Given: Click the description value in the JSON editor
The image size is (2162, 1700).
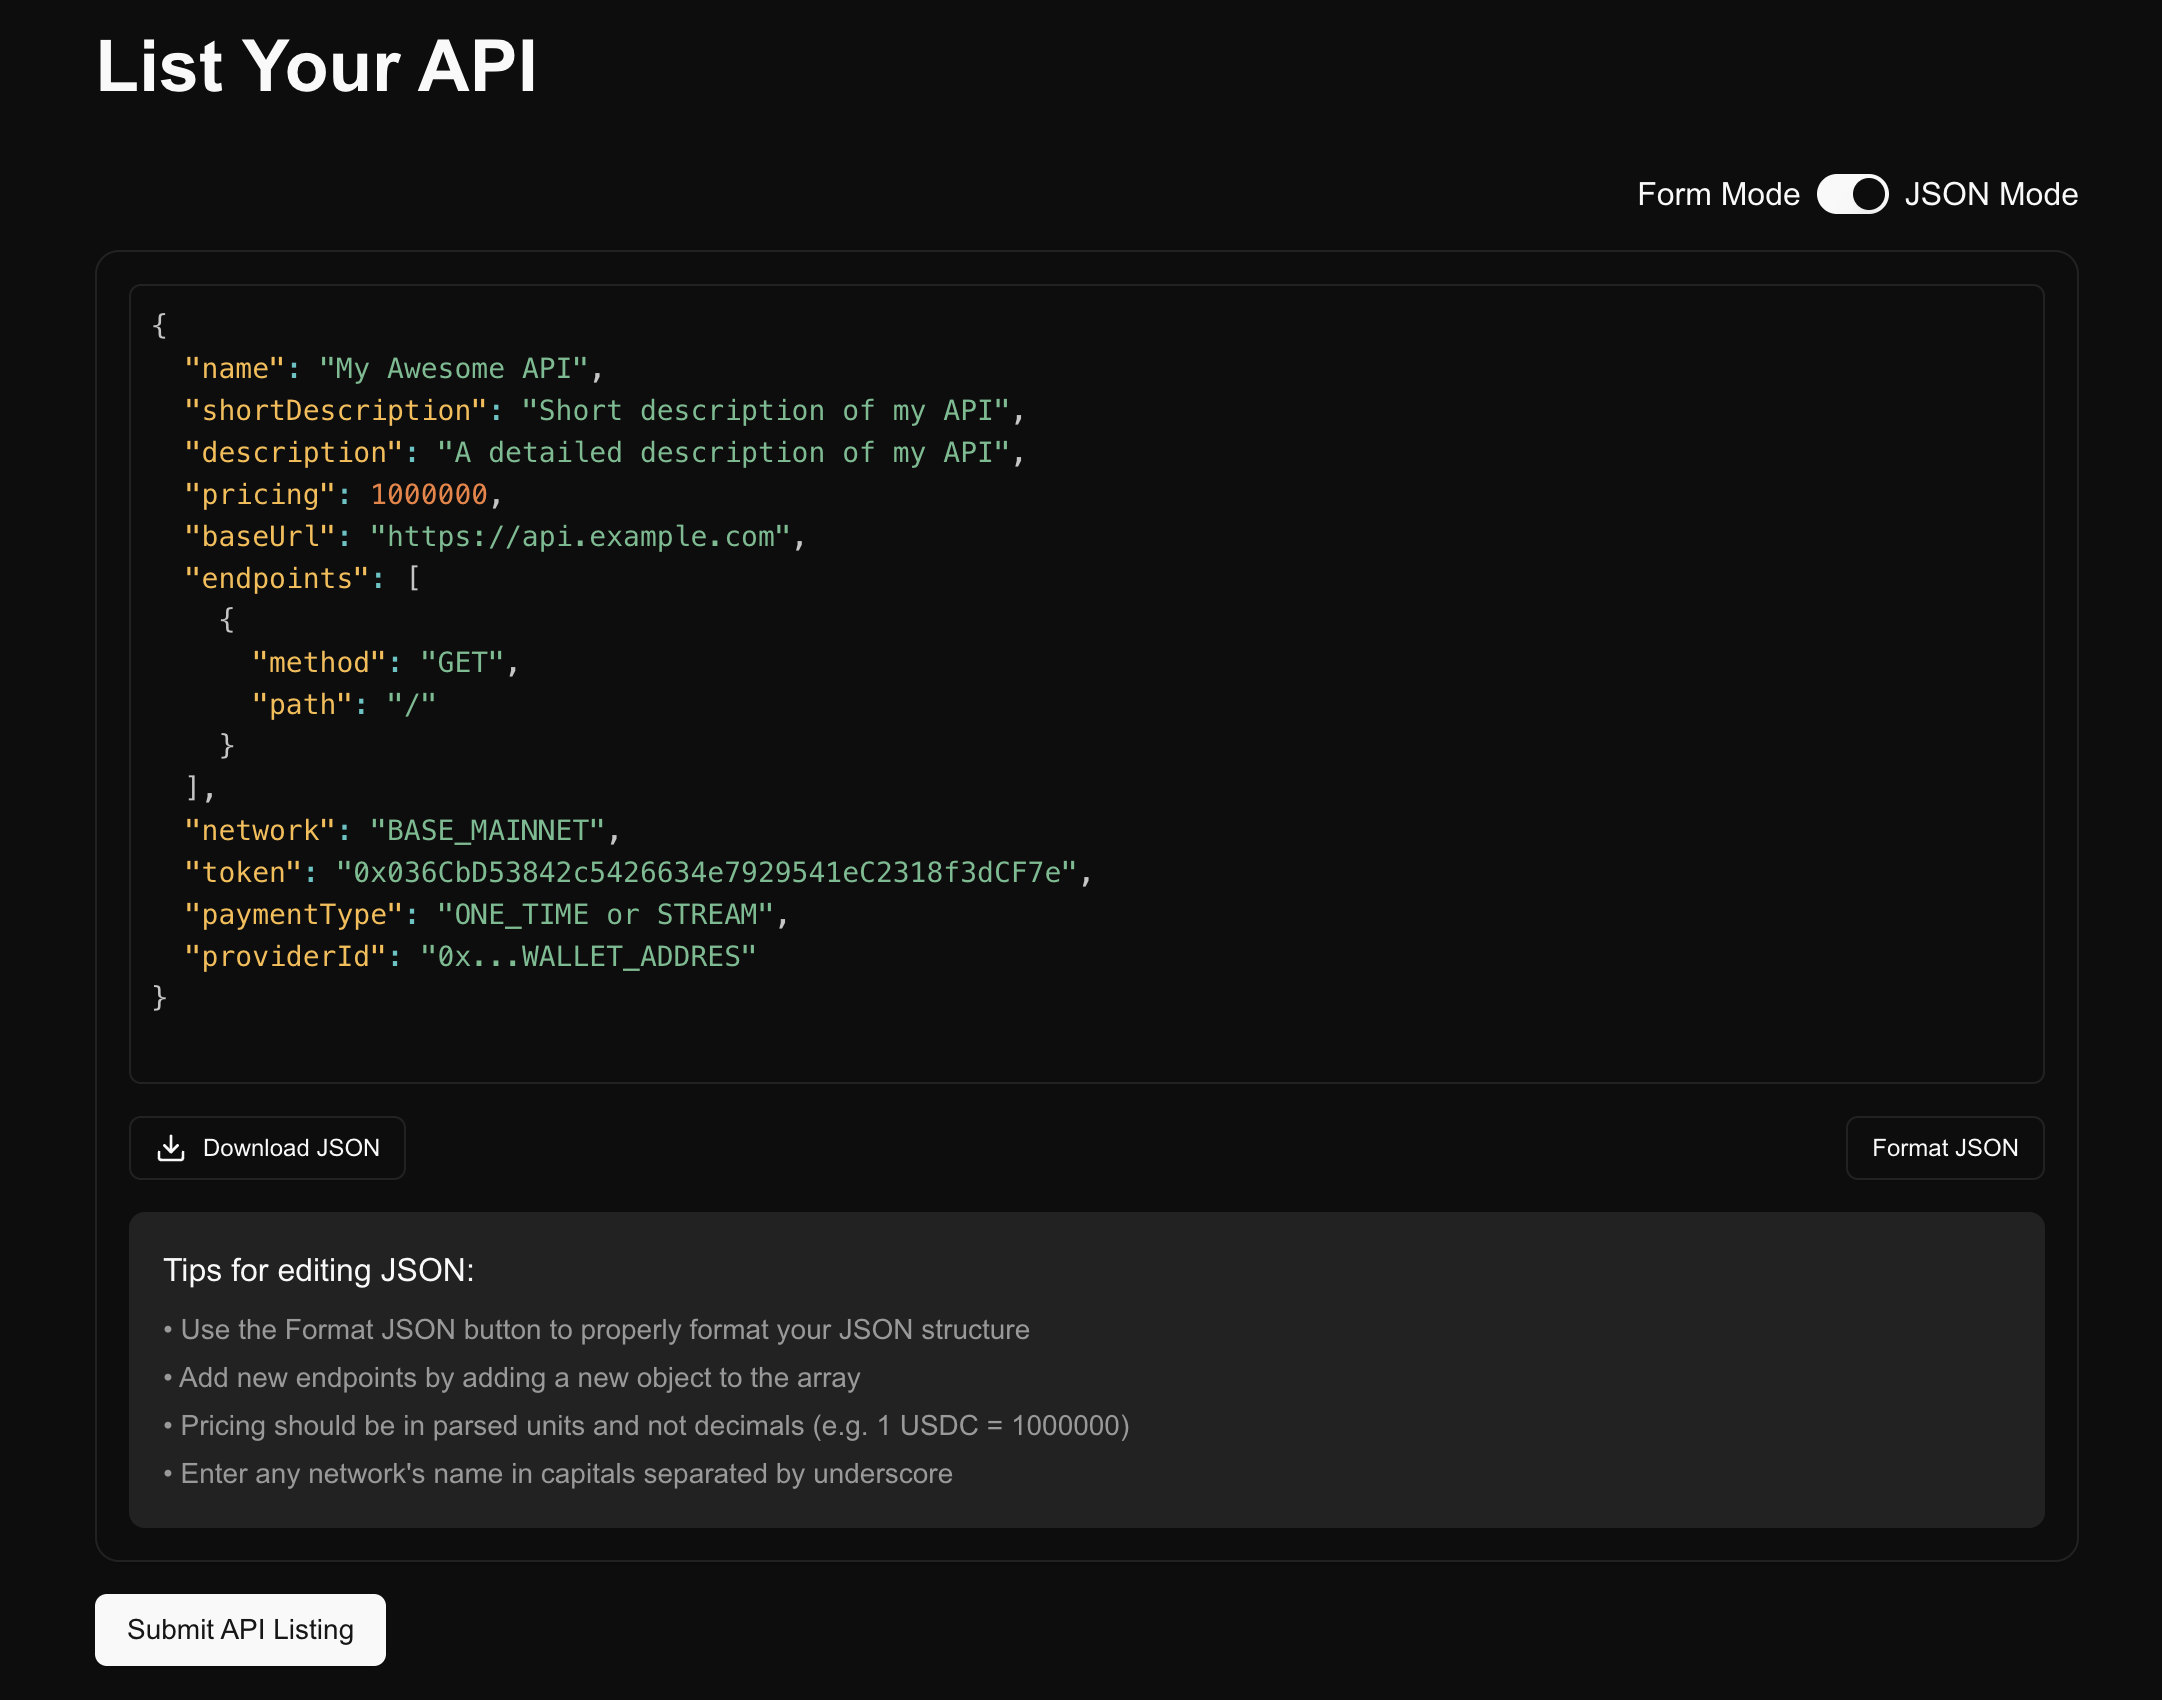Looking at the screenshot, I should click(723, 453).
